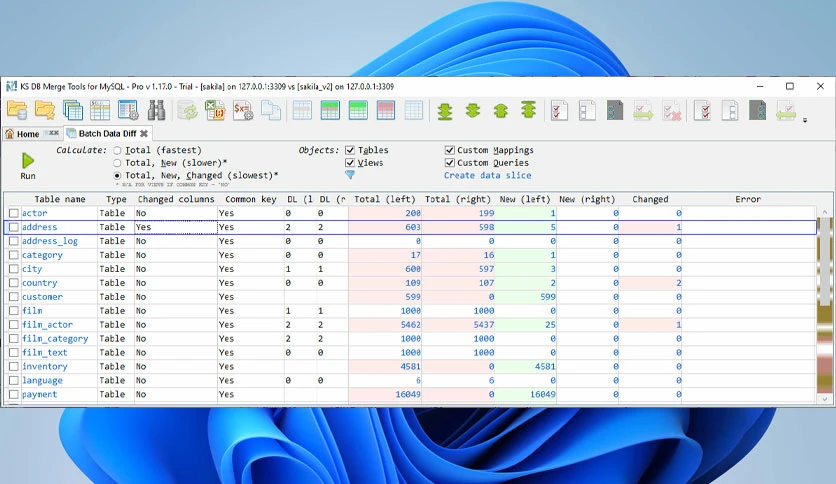Click document icon with green right arrow
This screenshot has height=484, width=836.
(x=643, y=111)
